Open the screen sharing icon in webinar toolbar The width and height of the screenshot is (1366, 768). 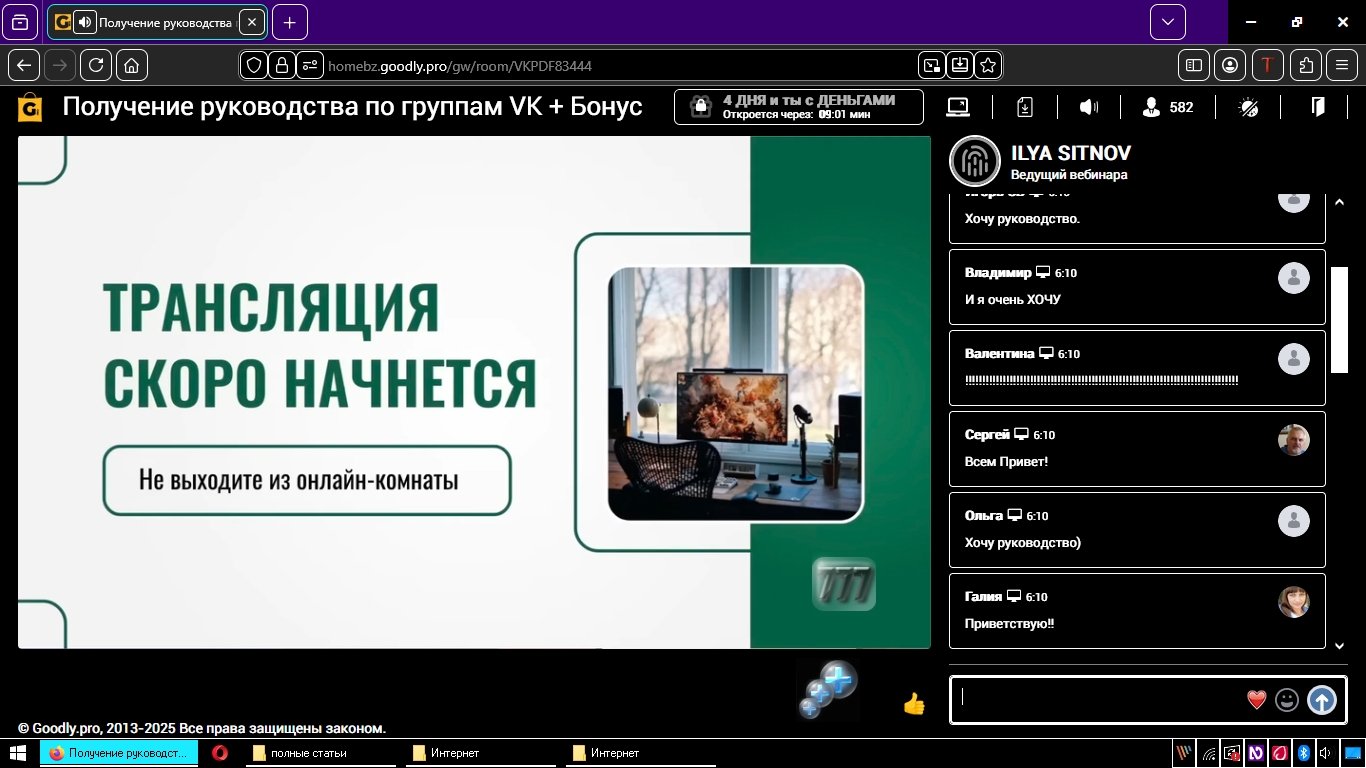[x=958, y=107]
